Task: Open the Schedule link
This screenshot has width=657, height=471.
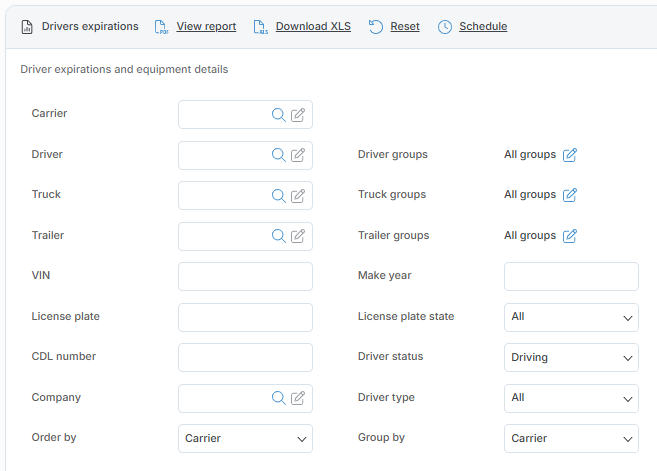Action: click(483, 26)
